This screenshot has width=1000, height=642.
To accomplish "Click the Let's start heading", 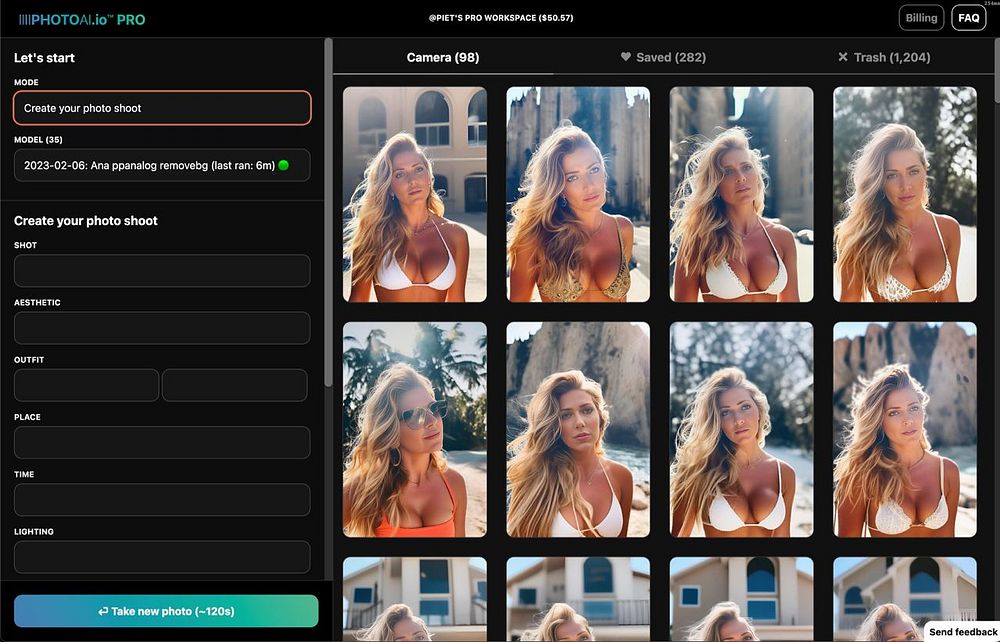I will click(x=44, y=57).
